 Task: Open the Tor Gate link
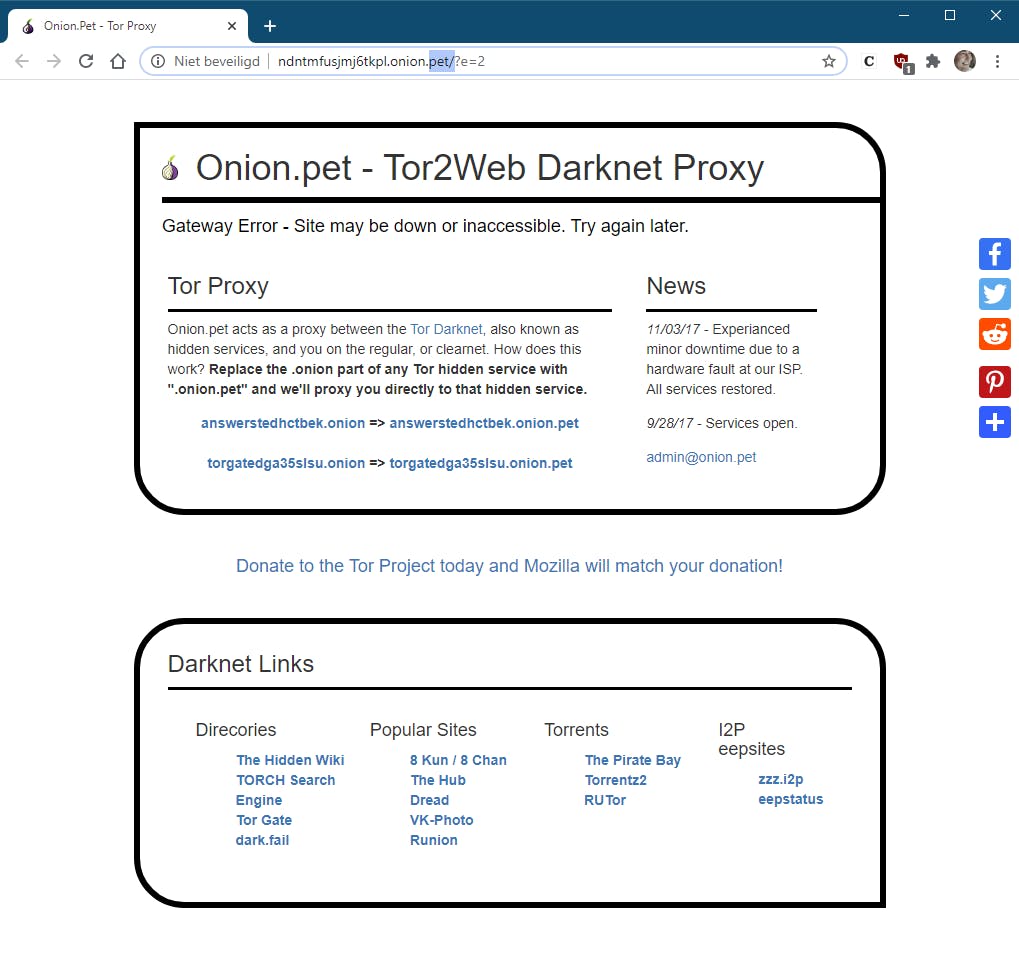[x=264, y=821]
